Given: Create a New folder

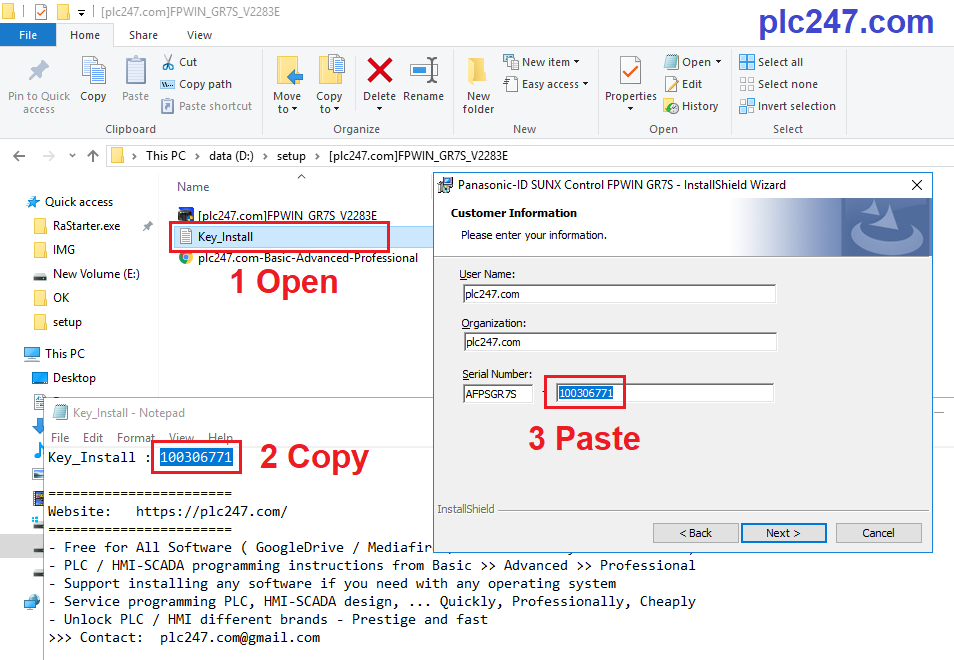Looking at the screenshot, I should click(478, 85).
